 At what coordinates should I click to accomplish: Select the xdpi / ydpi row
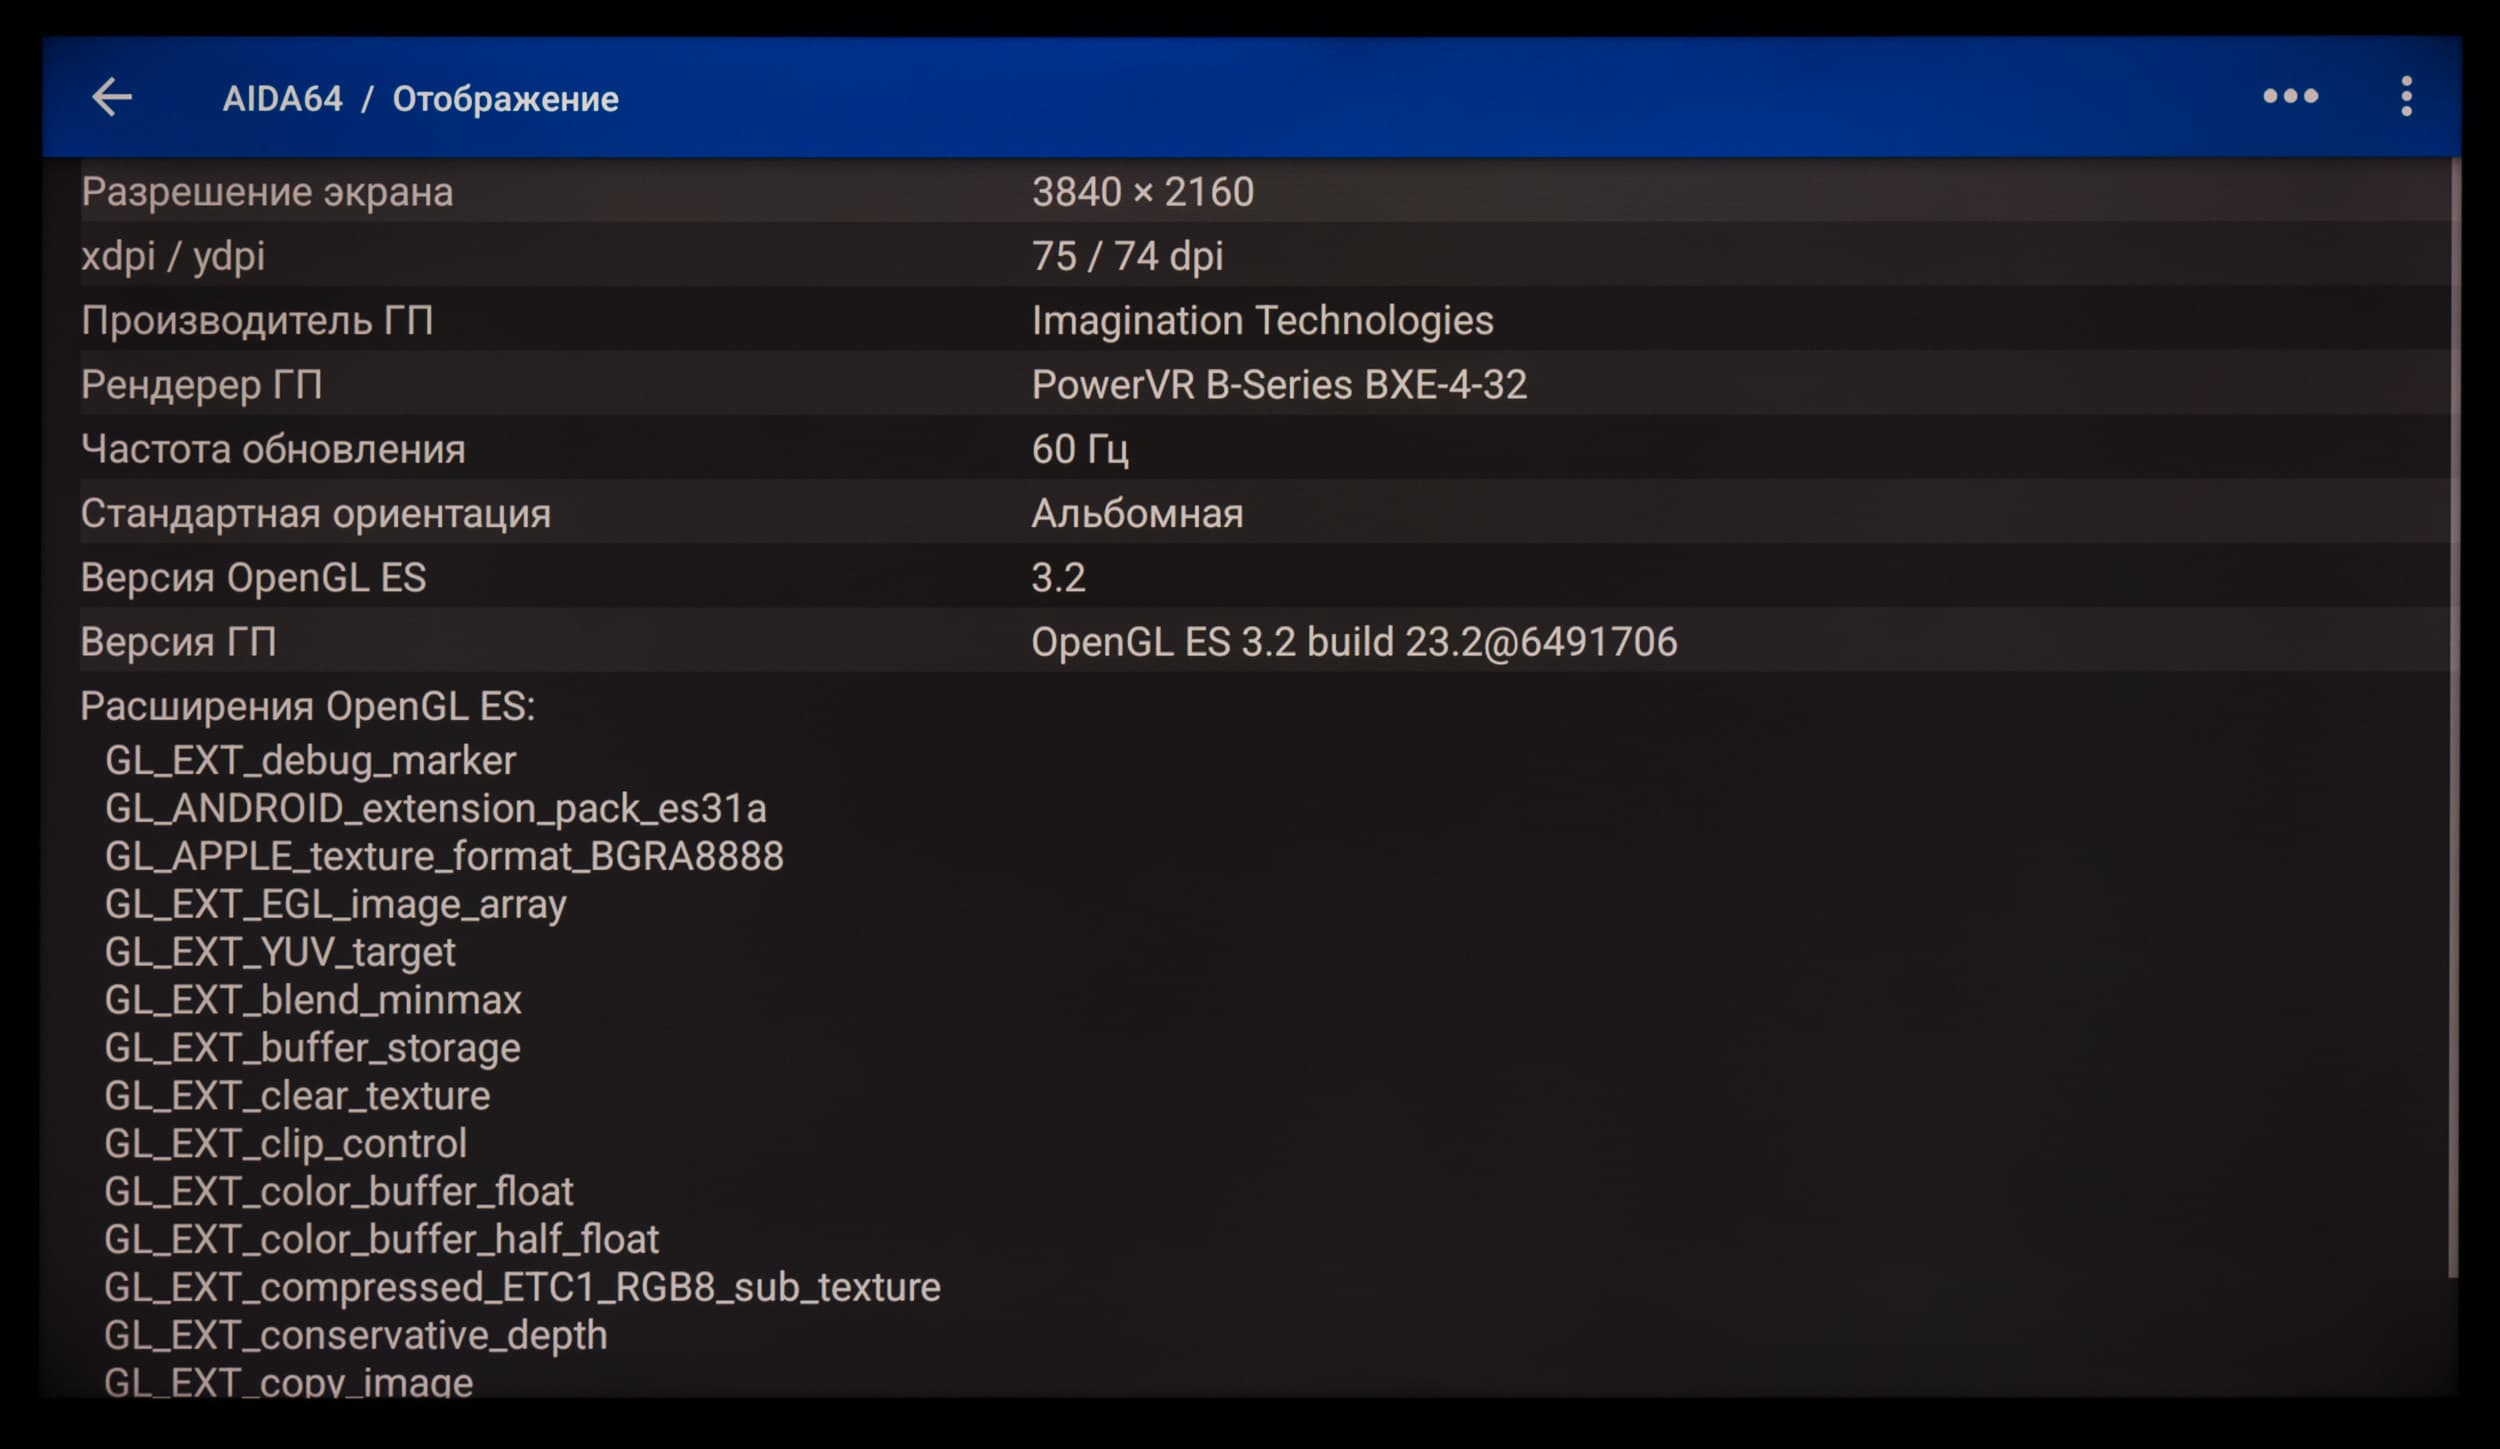(x=173, y=256)
